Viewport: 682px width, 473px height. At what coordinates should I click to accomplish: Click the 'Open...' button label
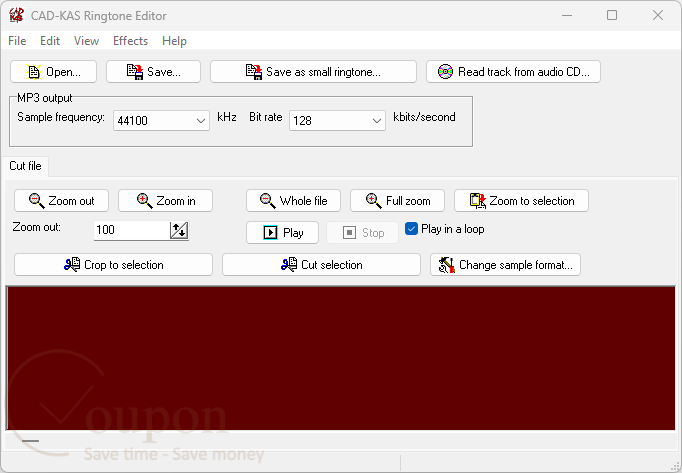(x=64, y=72)
